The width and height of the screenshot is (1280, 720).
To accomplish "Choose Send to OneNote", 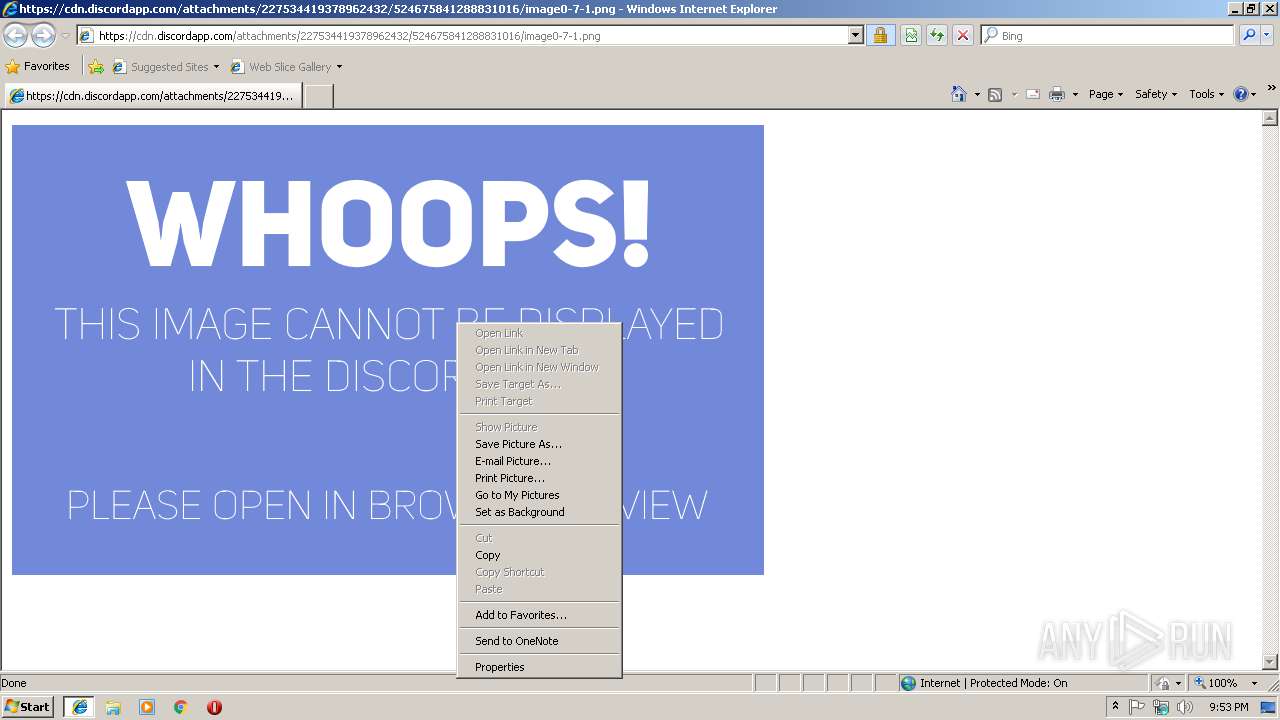I will (540, 641).
